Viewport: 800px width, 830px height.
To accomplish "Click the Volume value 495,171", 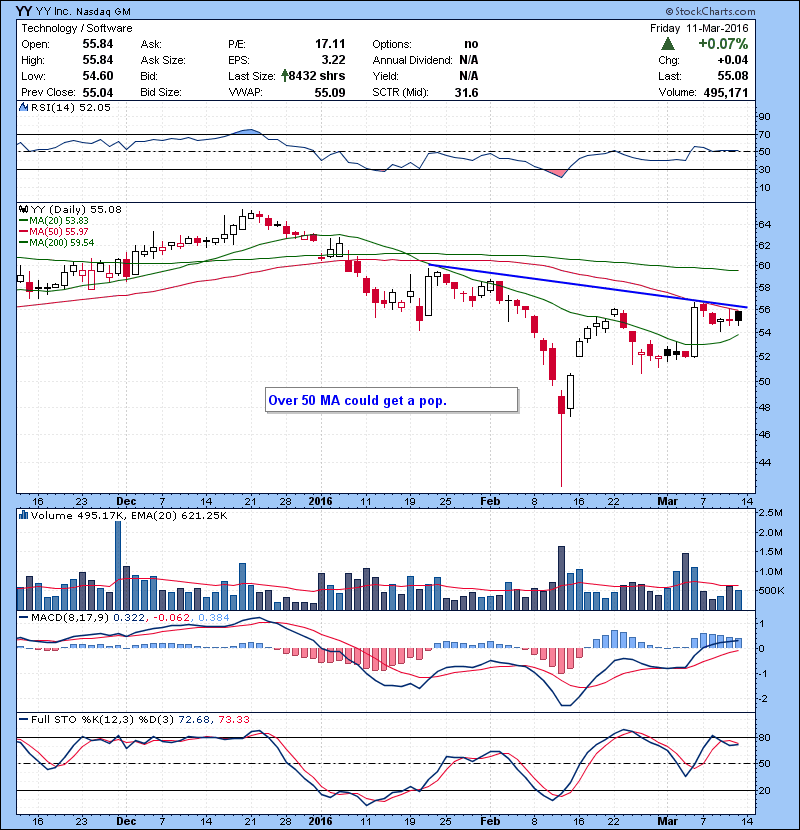I will [x=726, y=93].
